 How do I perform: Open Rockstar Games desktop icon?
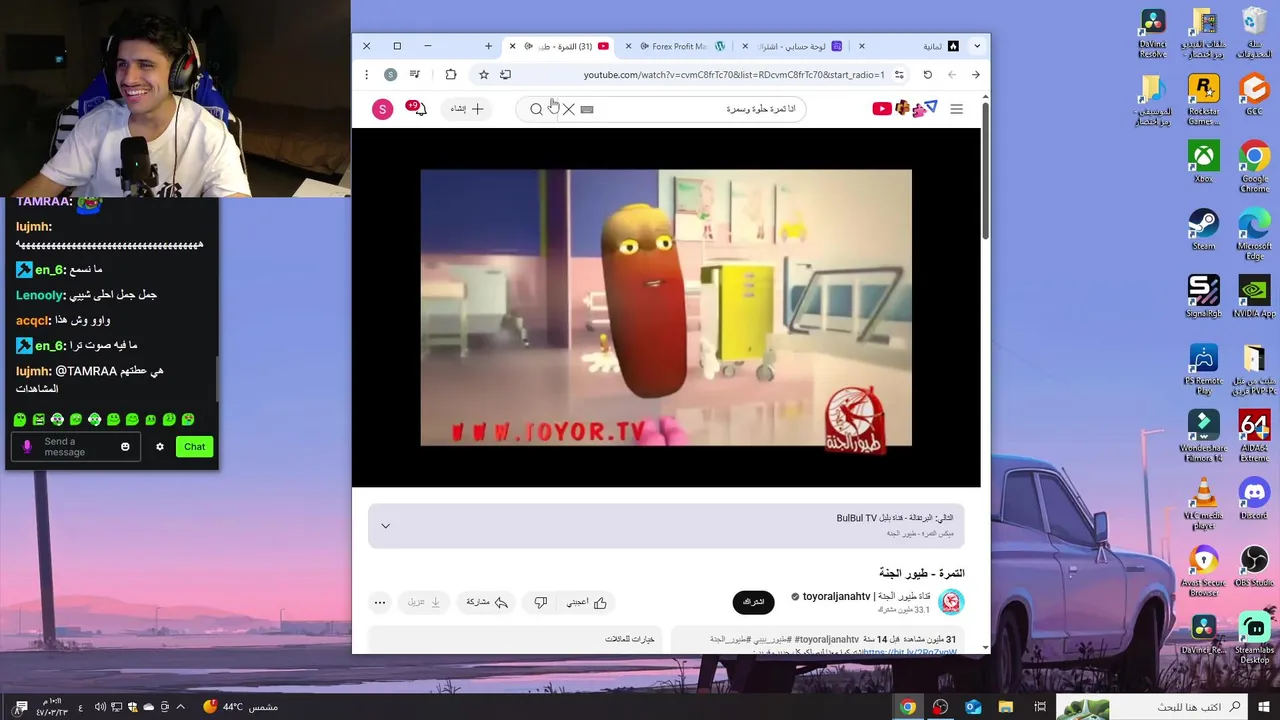point(1203,100)
